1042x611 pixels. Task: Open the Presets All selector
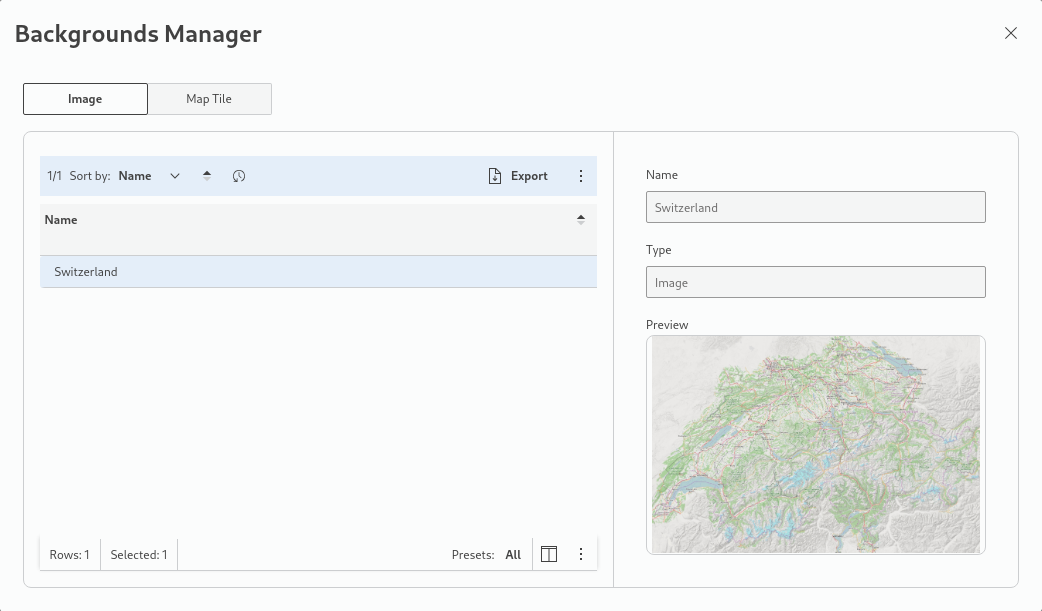513,555
